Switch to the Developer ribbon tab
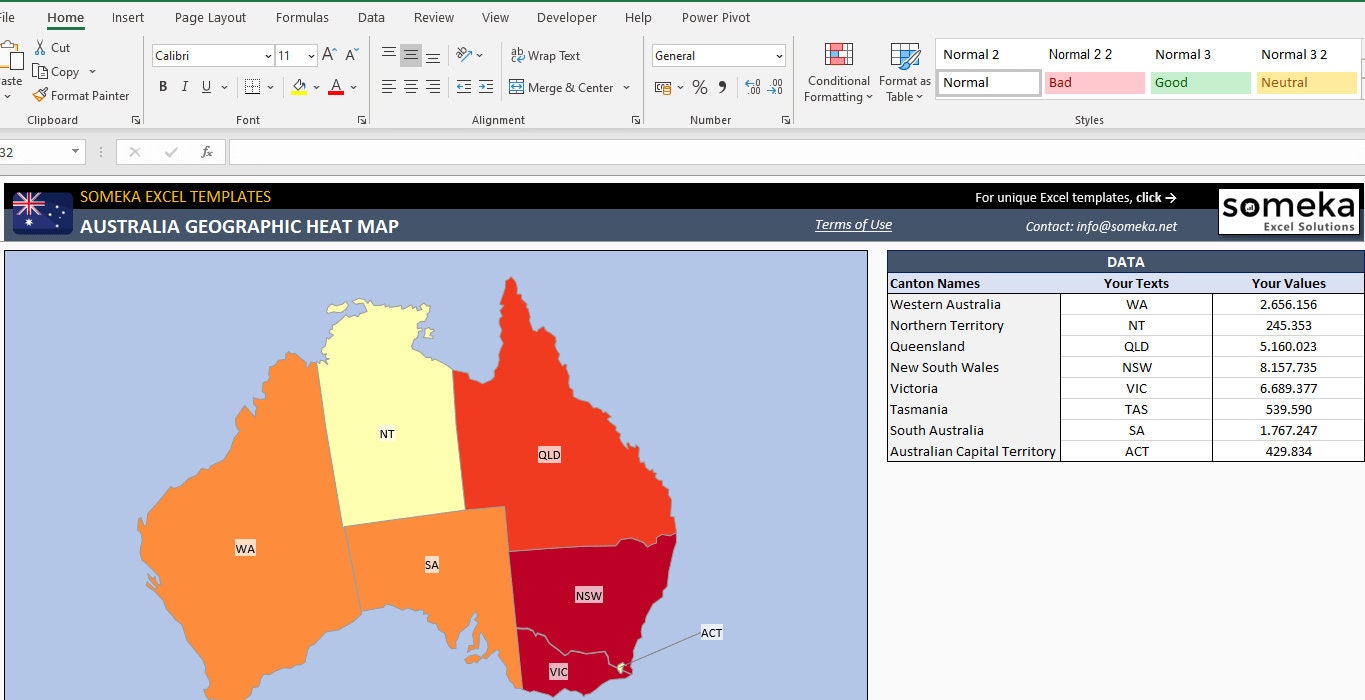 [566, 17]
